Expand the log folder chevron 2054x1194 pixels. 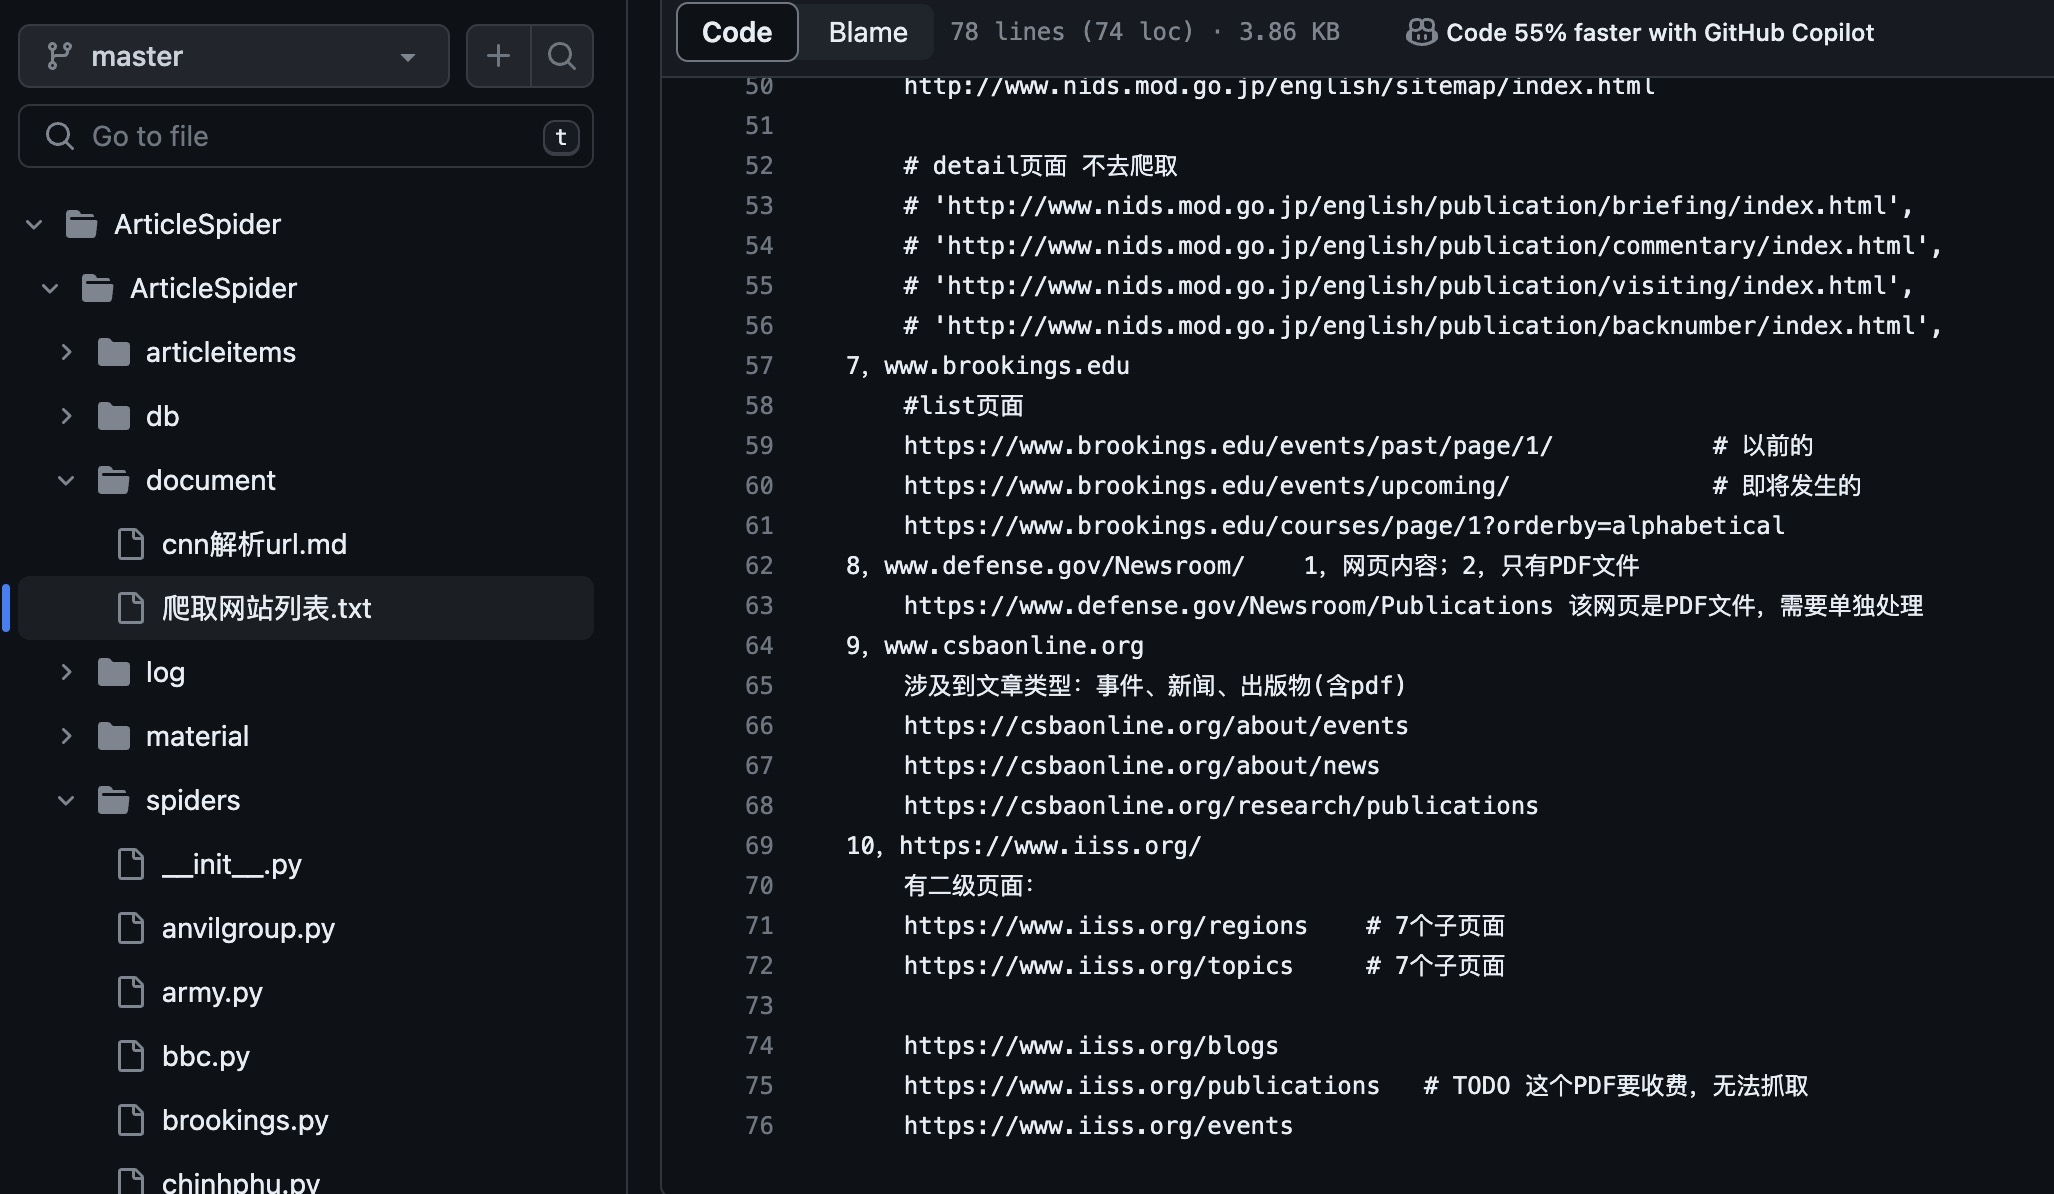tap(66, 672)
